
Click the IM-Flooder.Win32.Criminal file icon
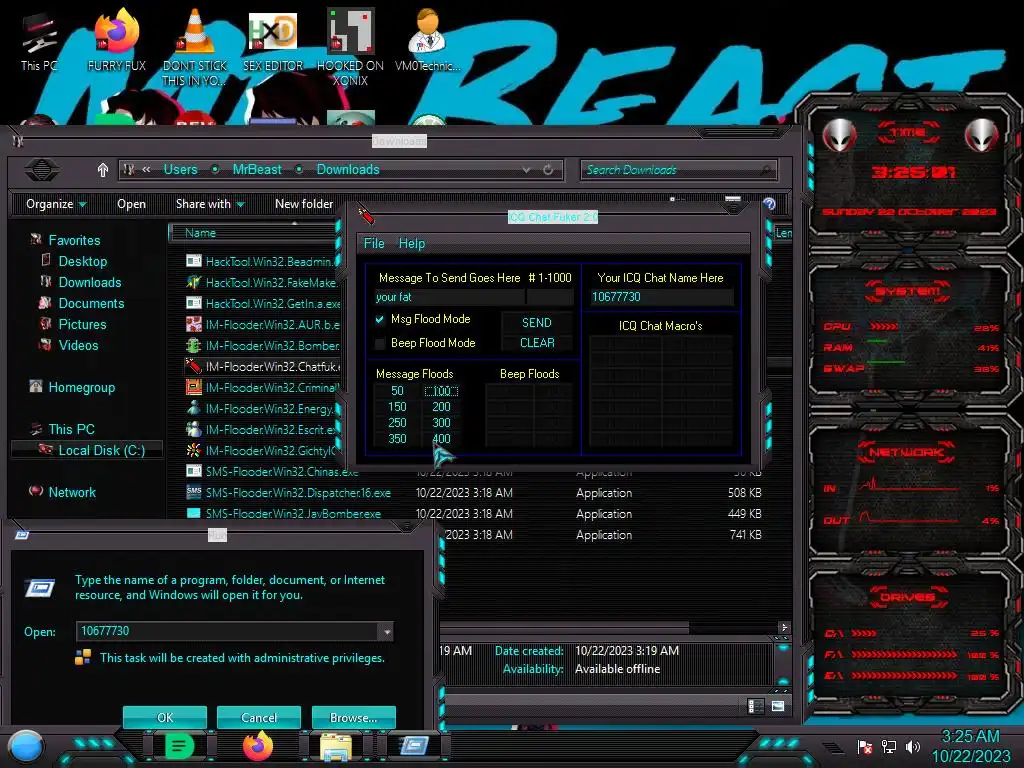(193, 387)
